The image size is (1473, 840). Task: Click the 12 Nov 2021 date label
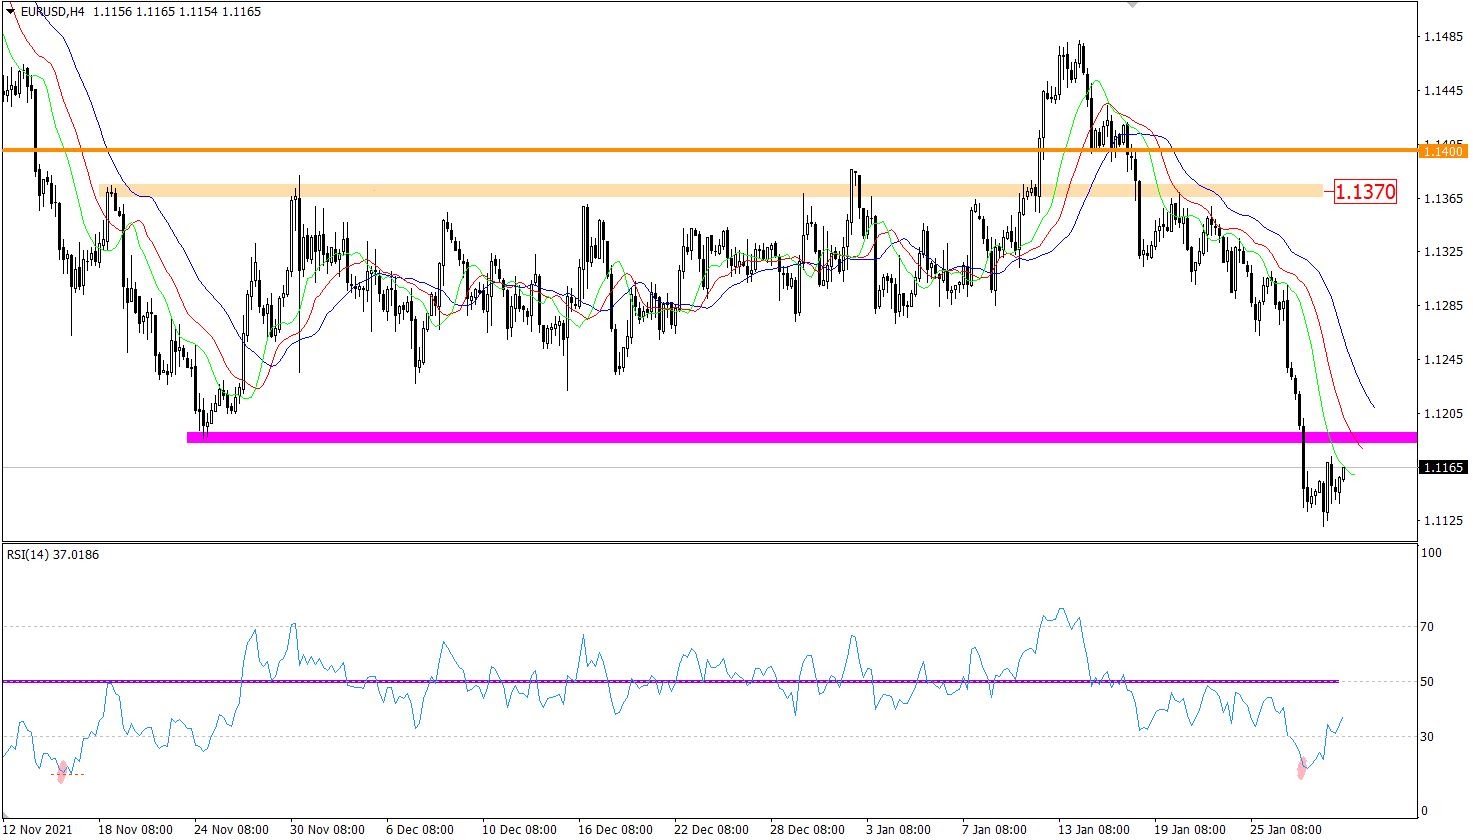point(38,830)
